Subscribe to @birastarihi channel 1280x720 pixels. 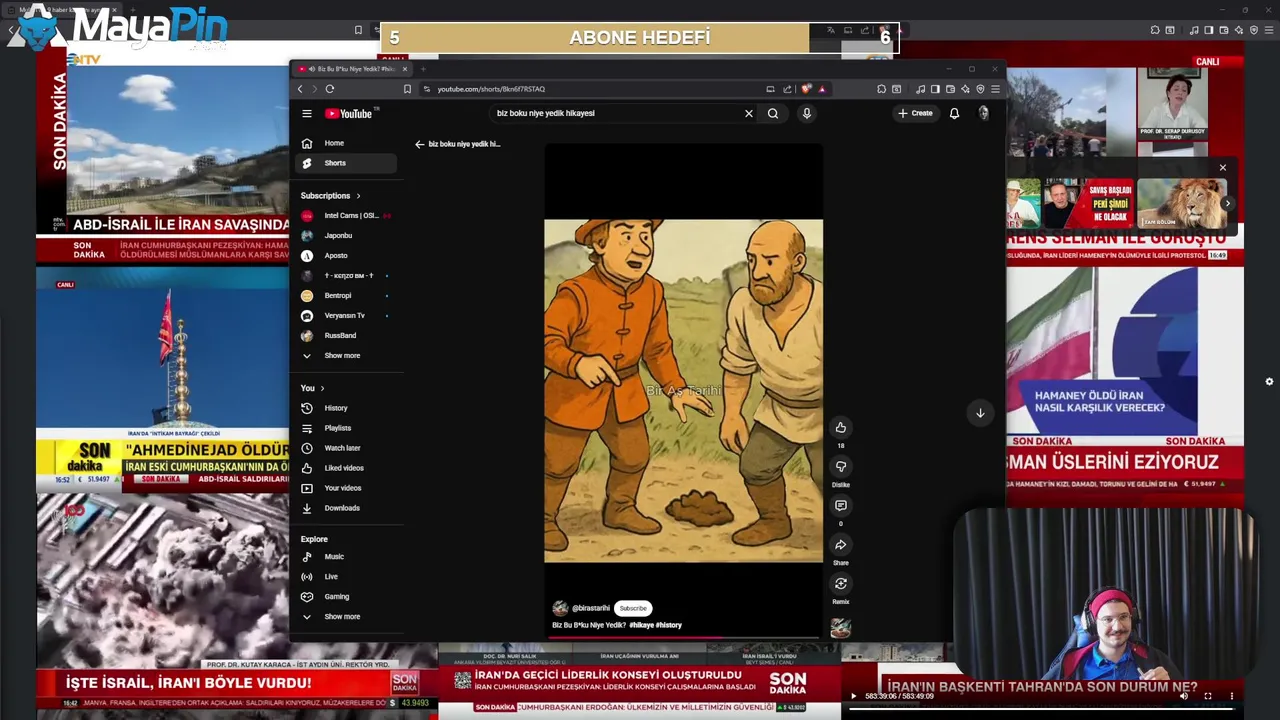[633, 608]
